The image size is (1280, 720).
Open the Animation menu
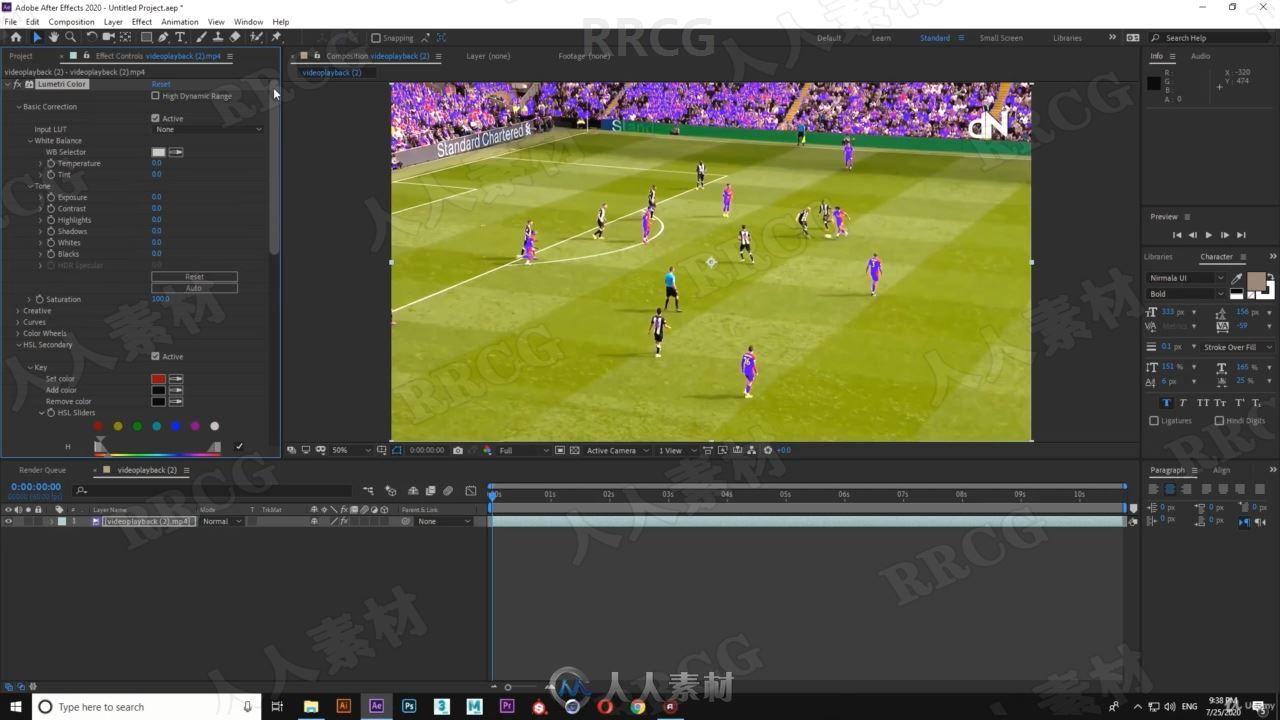point(179,21)
